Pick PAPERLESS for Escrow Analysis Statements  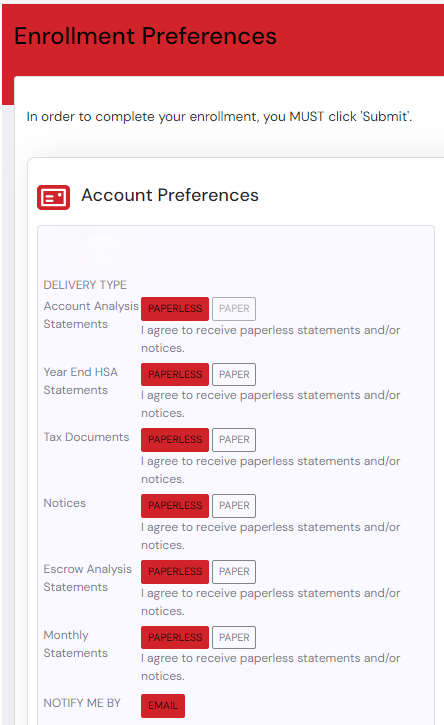[175, 571]
